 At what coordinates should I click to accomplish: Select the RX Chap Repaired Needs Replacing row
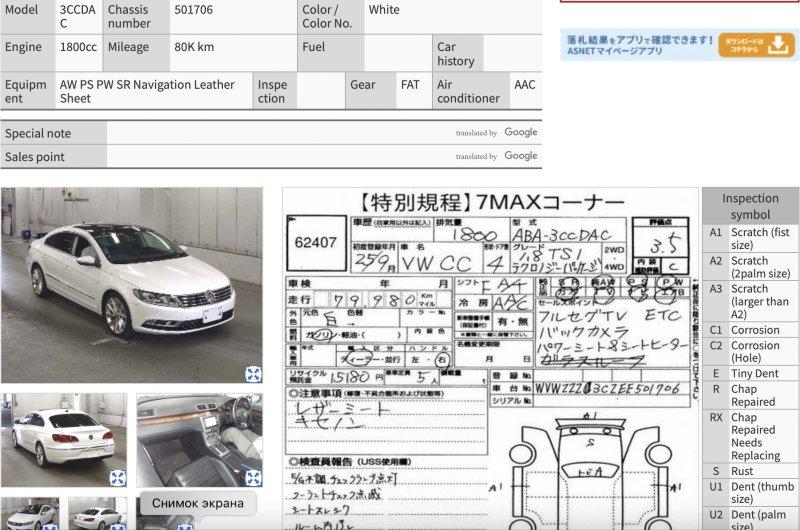pos(750,436)
